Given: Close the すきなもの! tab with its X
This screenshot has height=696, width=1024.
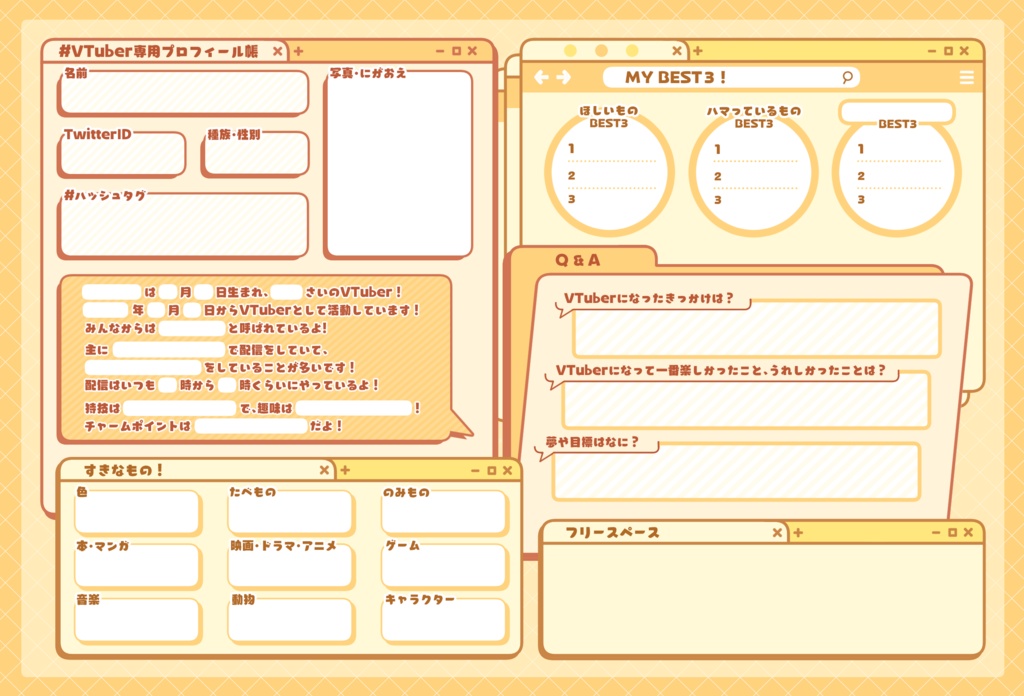Looking at the screenshot, I should pyautogui.click(x=324, y=468).
